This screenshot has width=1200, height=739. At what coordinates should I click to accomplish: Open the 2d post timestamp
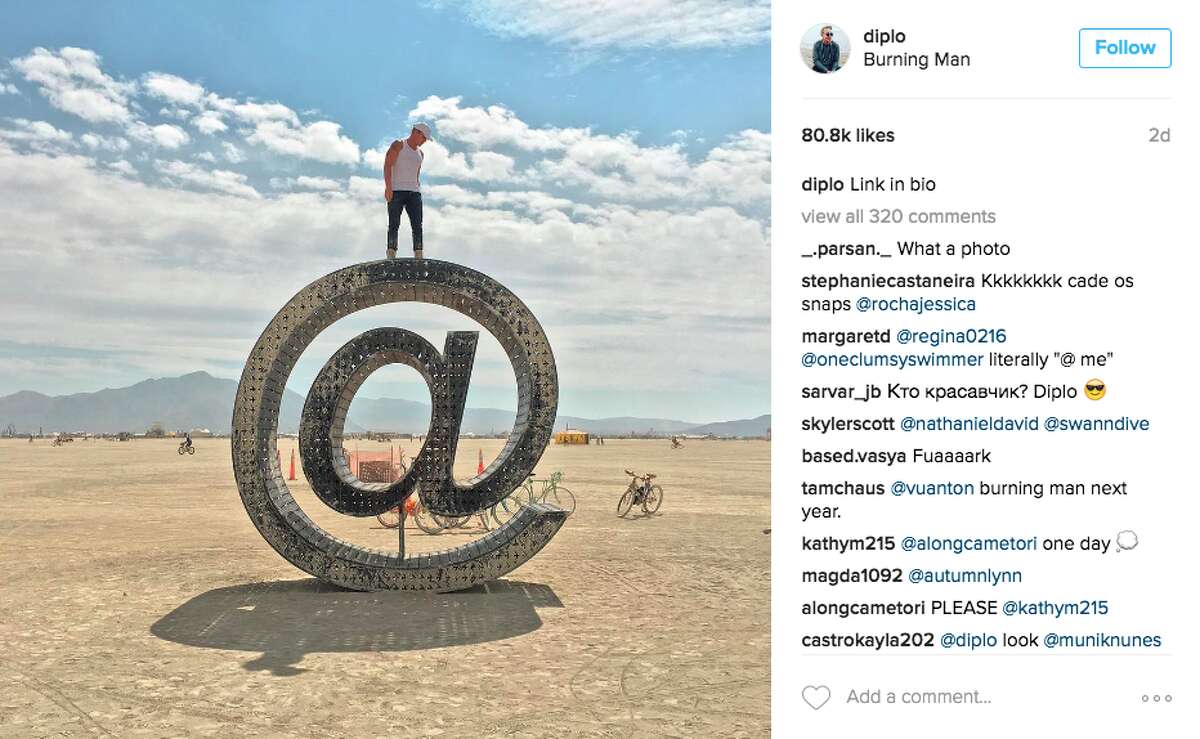pos(1159,135)
